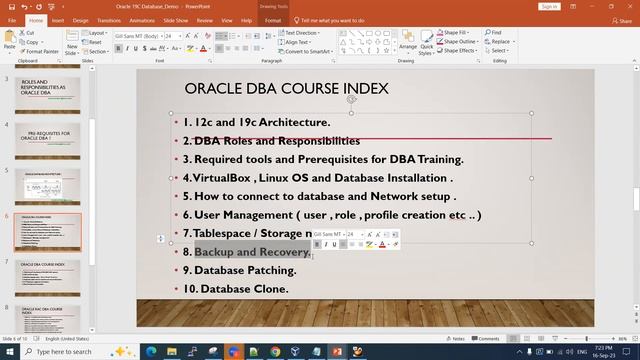Activate the Format Painter

[x=39, y=51]
